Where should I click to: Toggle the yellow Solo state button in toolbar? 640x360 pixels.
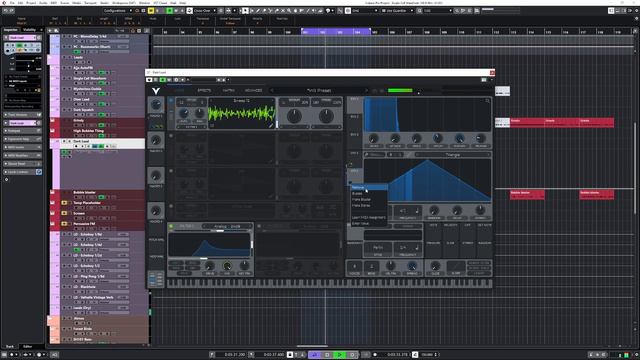(151, 11)
